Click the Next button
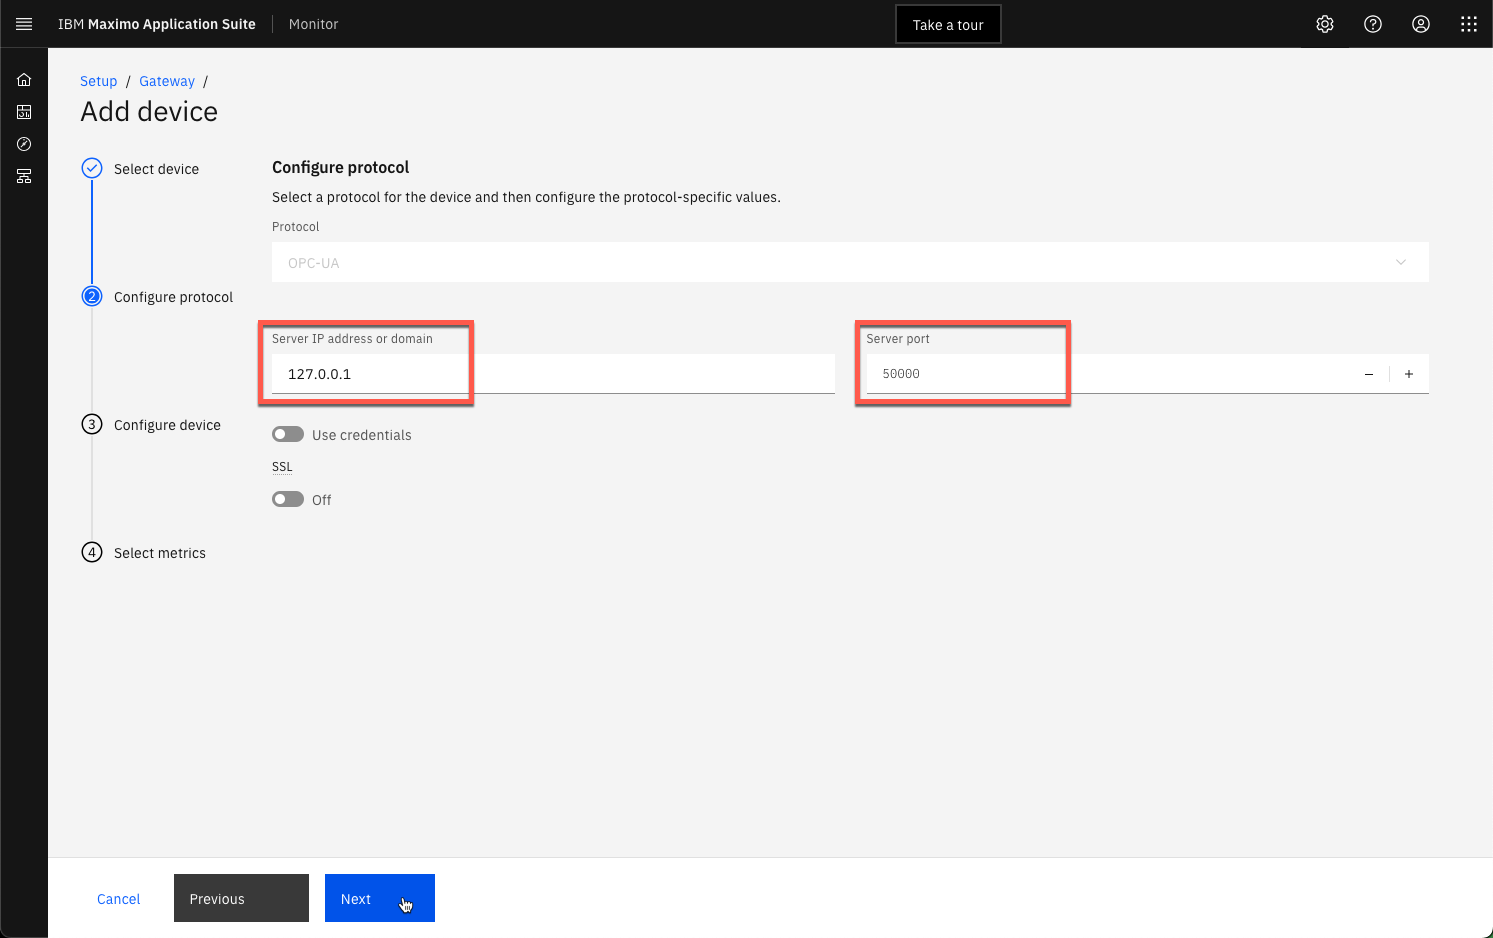The image size is (1493, 938). [x=380, y=898]
